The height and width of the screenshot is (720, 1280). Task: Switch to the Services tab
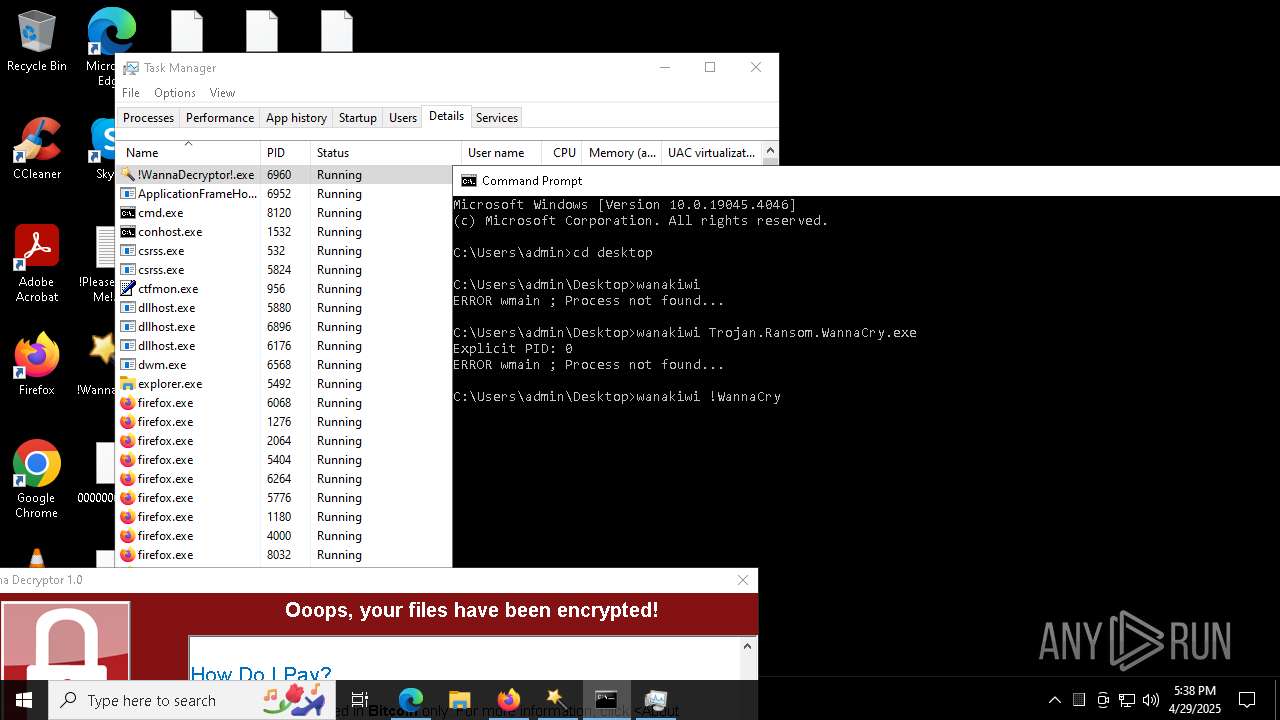pos(497,118)
